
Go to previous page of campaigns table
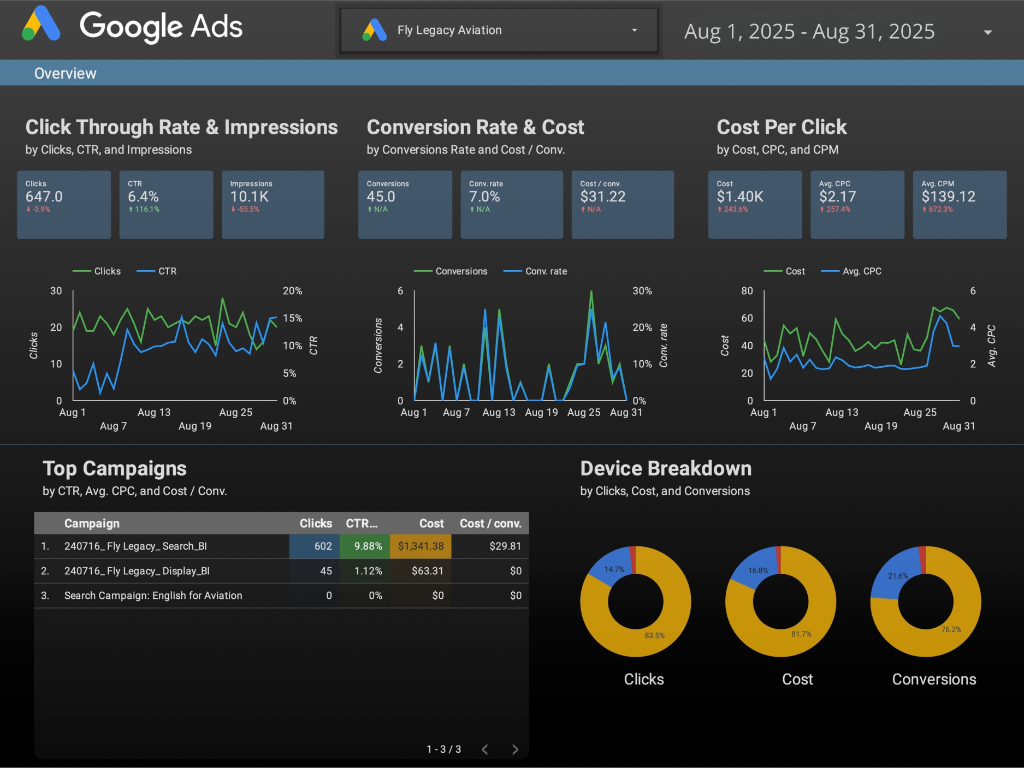[485, 749]
